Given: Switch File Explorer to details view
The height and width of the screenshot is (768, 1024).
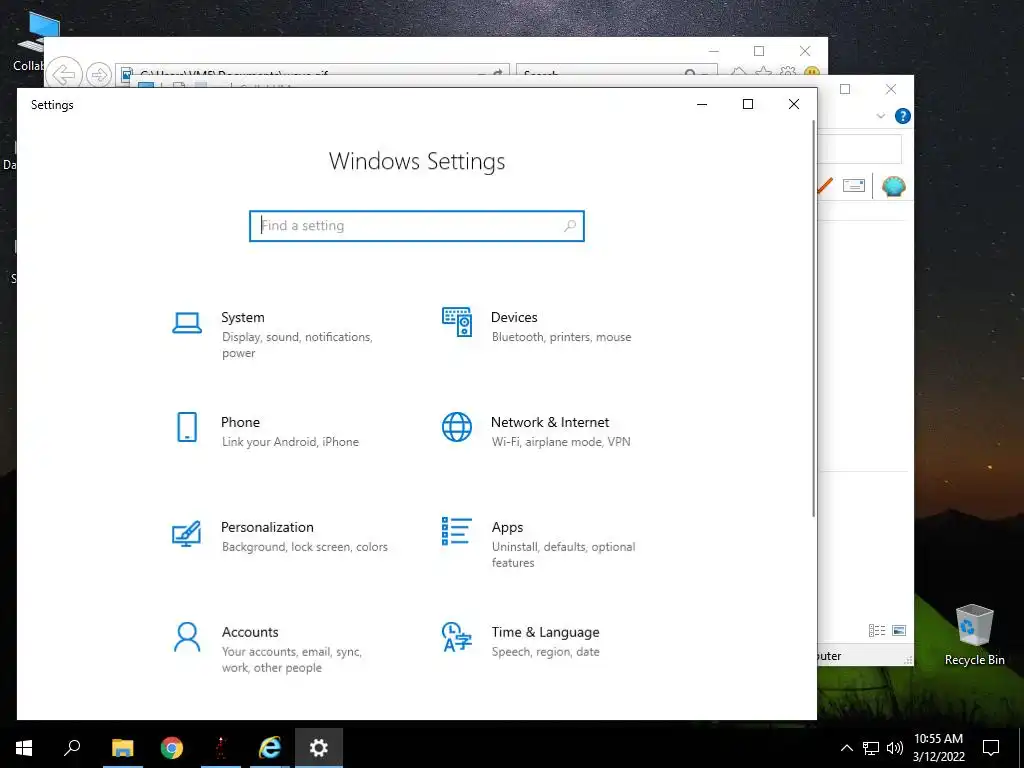Looking at the screenshot, I should coord(877,630).
